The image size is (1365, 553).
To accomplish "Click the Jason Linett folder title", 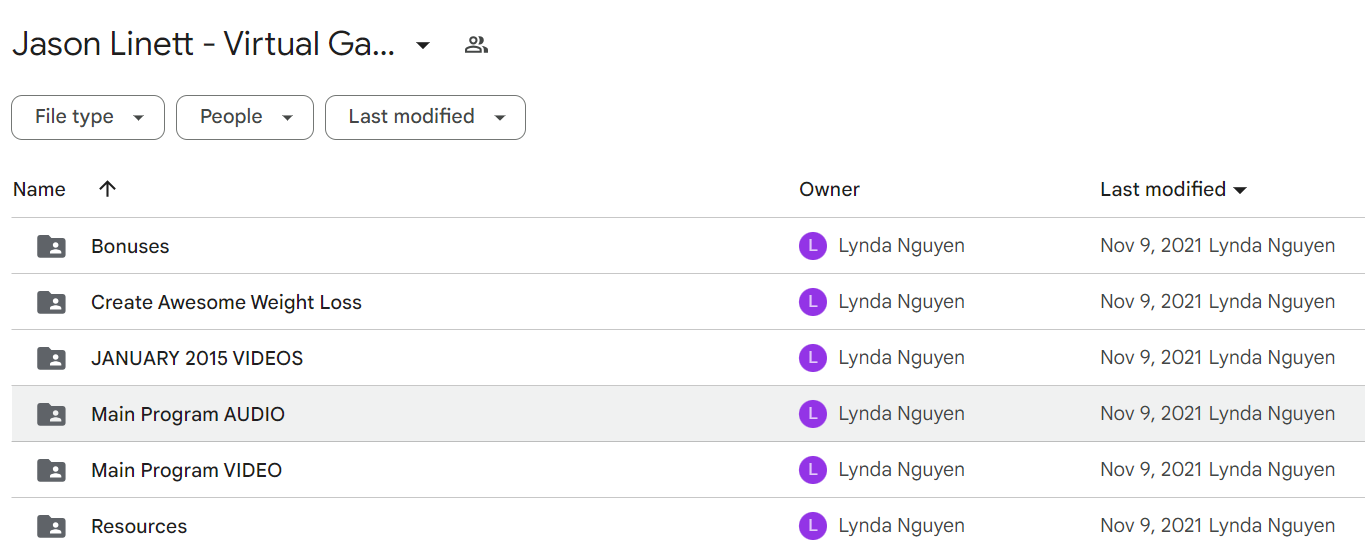I will pyautogui.click(x=203, y=45).
